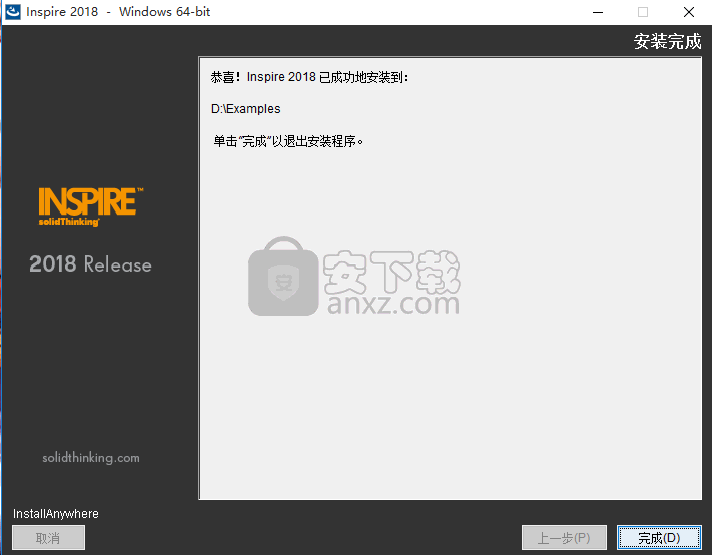Click the 2018 Release text
Image resolution: width=712 pixels, height=555 pixels.
90,264
